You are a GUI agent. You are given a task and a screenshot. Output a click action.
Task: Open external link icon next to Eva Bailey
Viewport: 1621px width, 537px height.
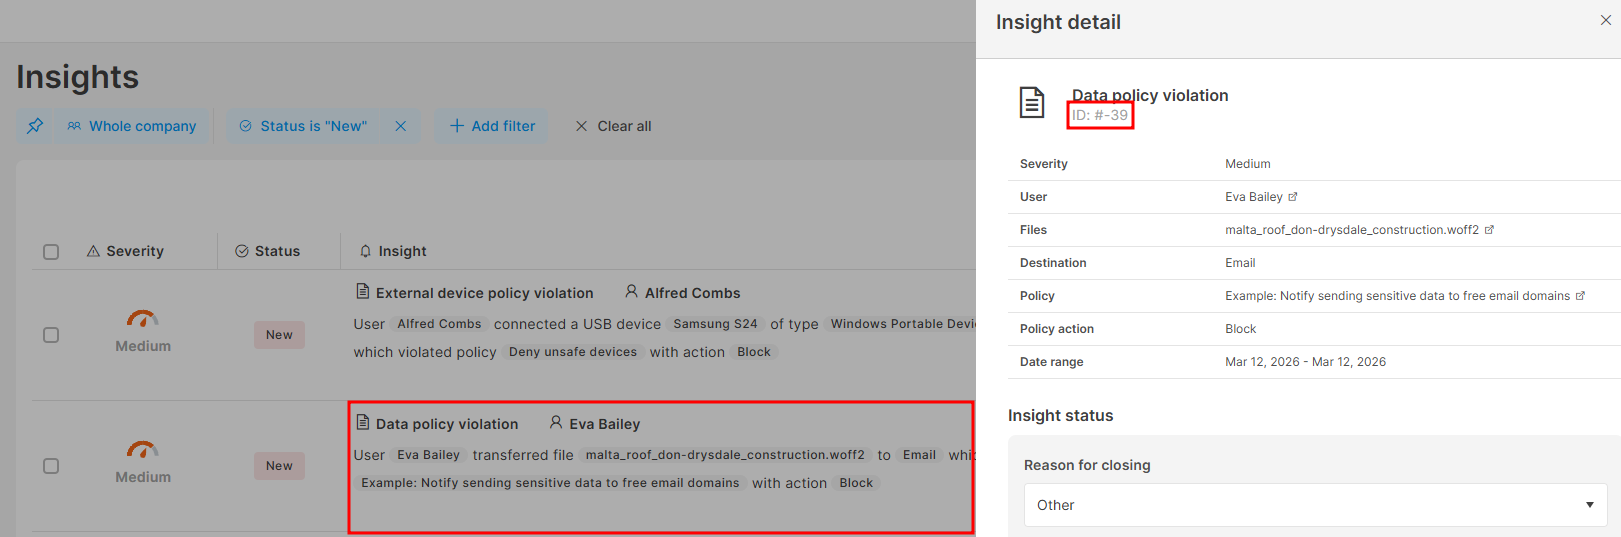[x=1293, y=197]
